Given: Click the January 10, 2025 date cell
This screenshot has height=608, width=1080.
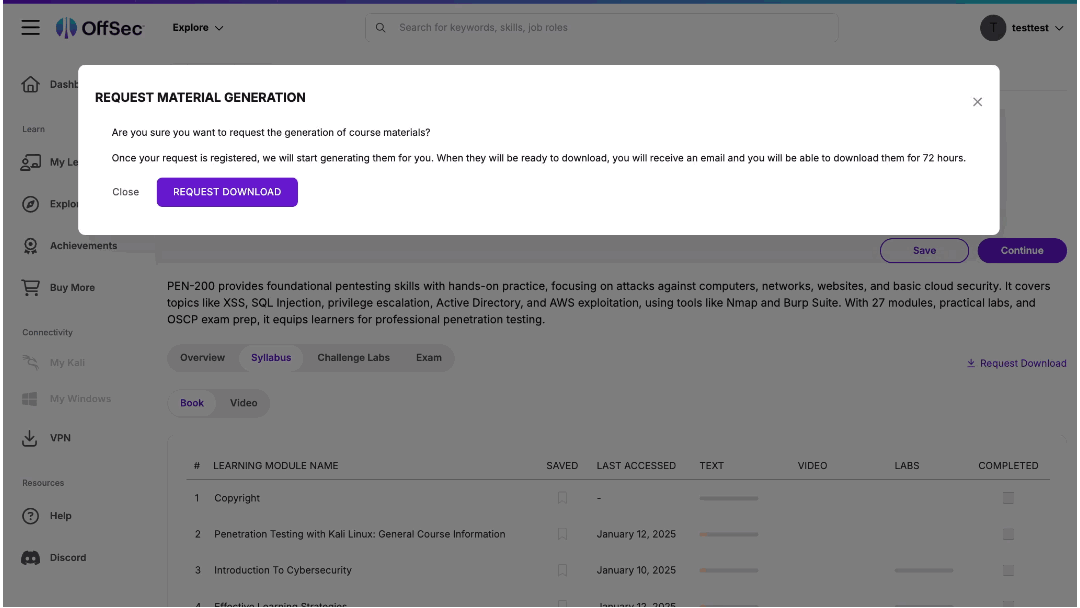Looking at the screenshot, I should coord(636,570).
